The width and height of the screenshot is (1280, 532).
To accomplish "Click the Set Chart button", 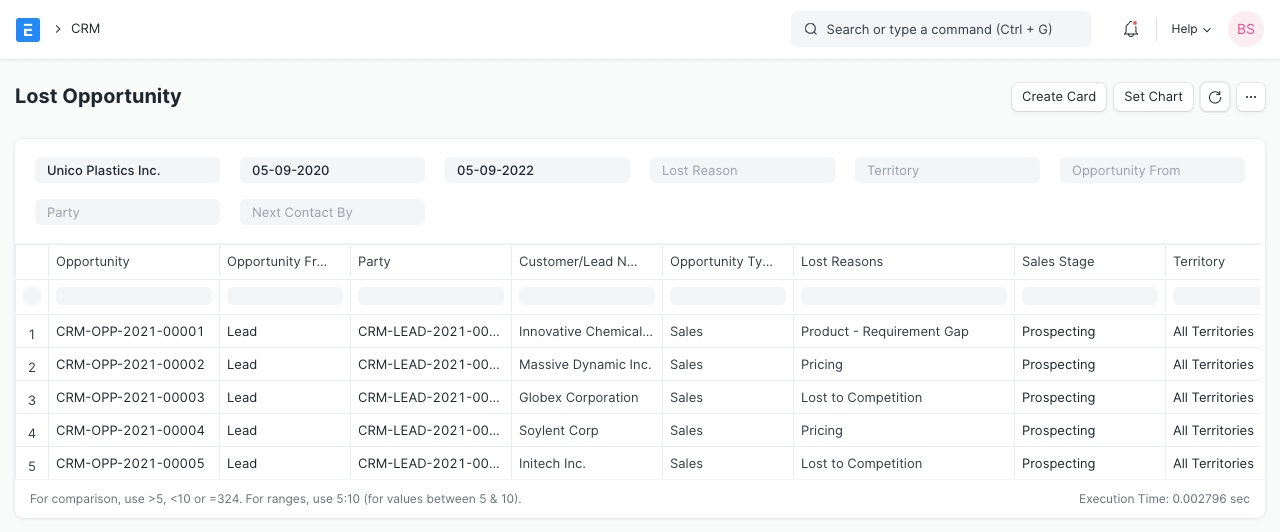I will (x=1153, y=97).
